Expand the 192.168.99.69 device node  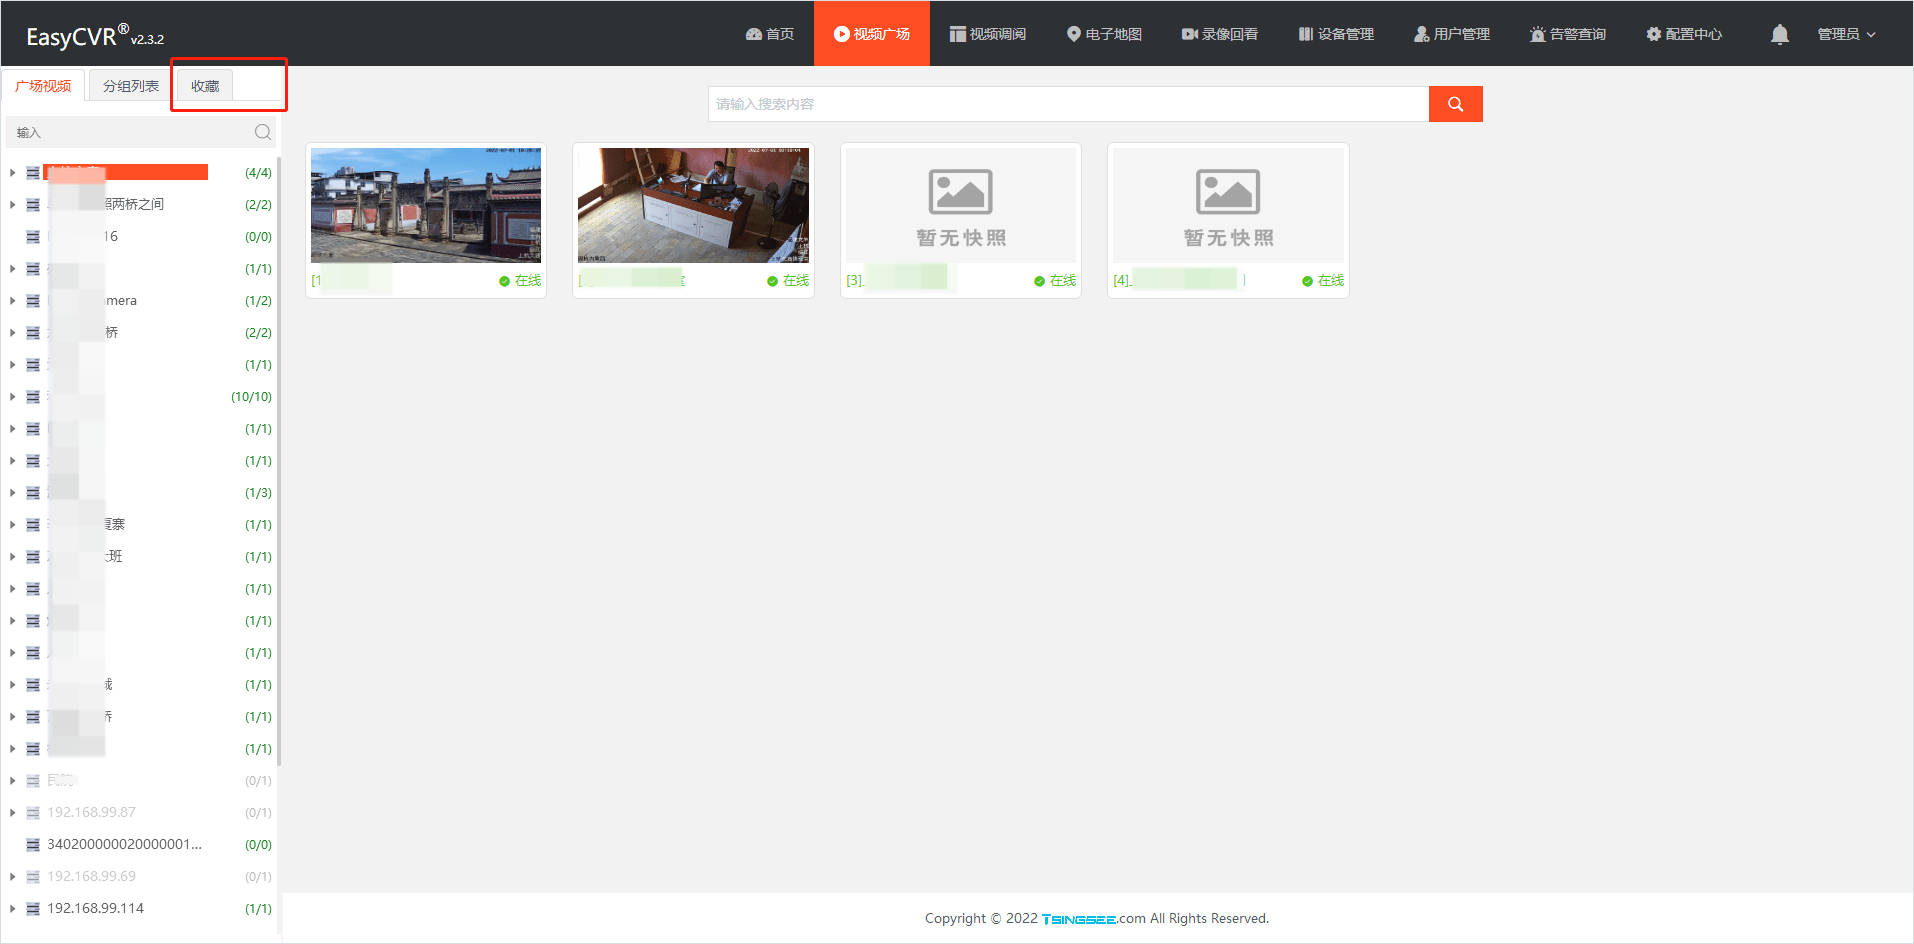click(x=12, y=877)
